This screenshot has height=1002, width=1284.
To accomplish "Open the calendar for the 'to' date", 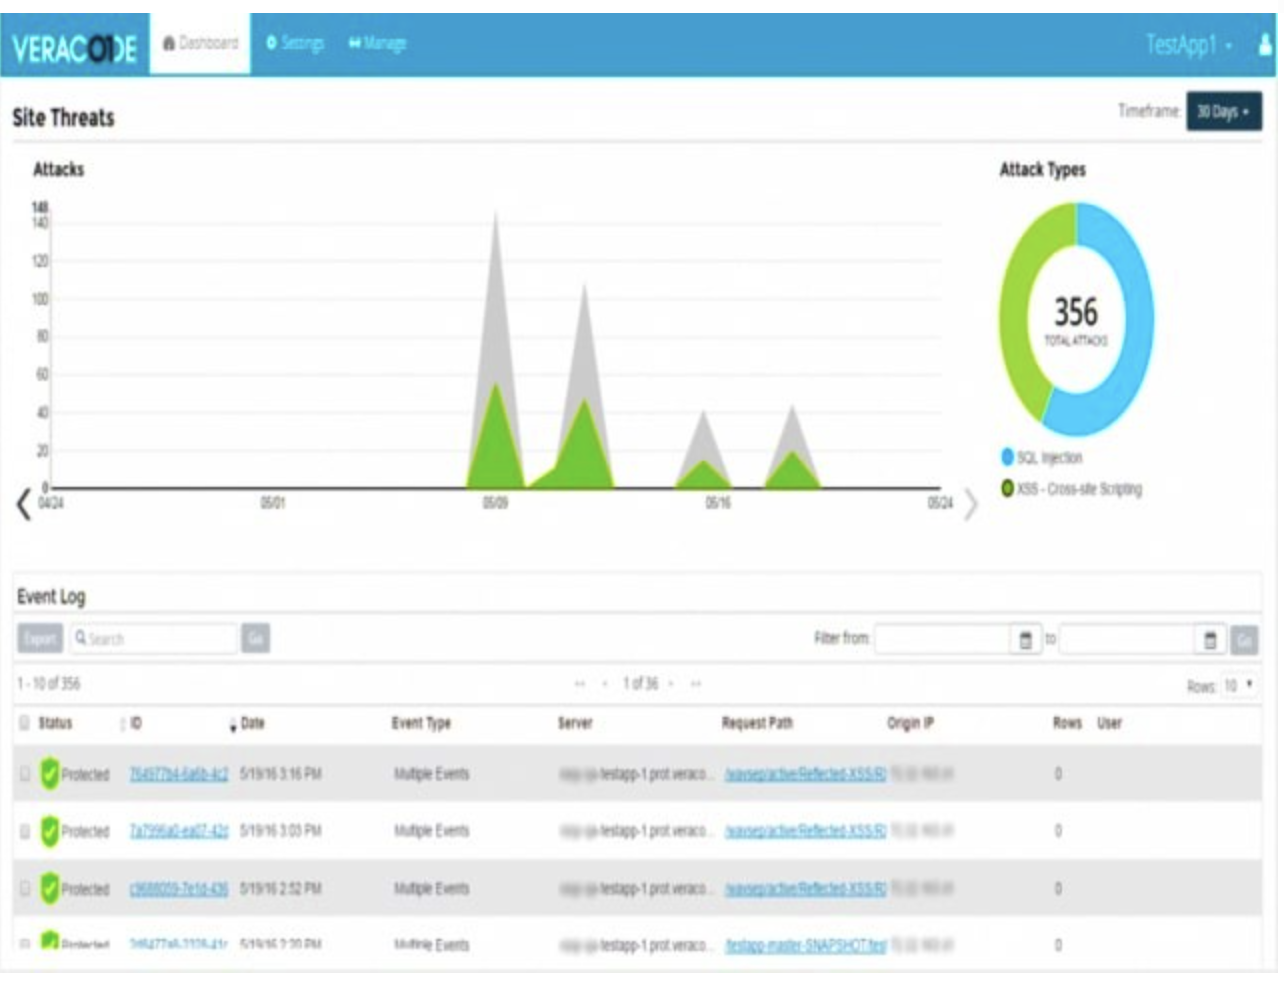I will [x=1210, y=640].
